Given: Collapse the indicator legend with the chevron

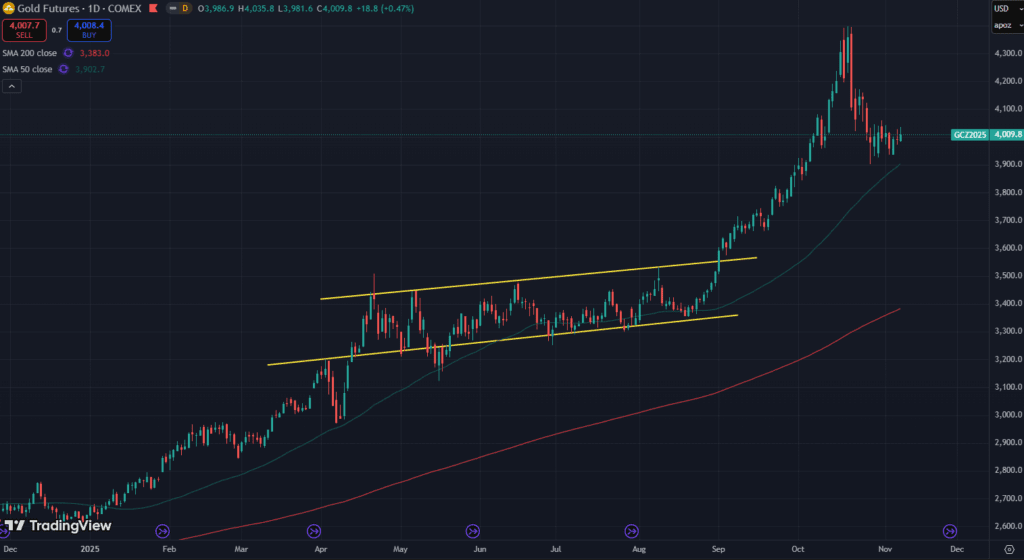Looking at the screenshot, I should click(x=11, y=87).
